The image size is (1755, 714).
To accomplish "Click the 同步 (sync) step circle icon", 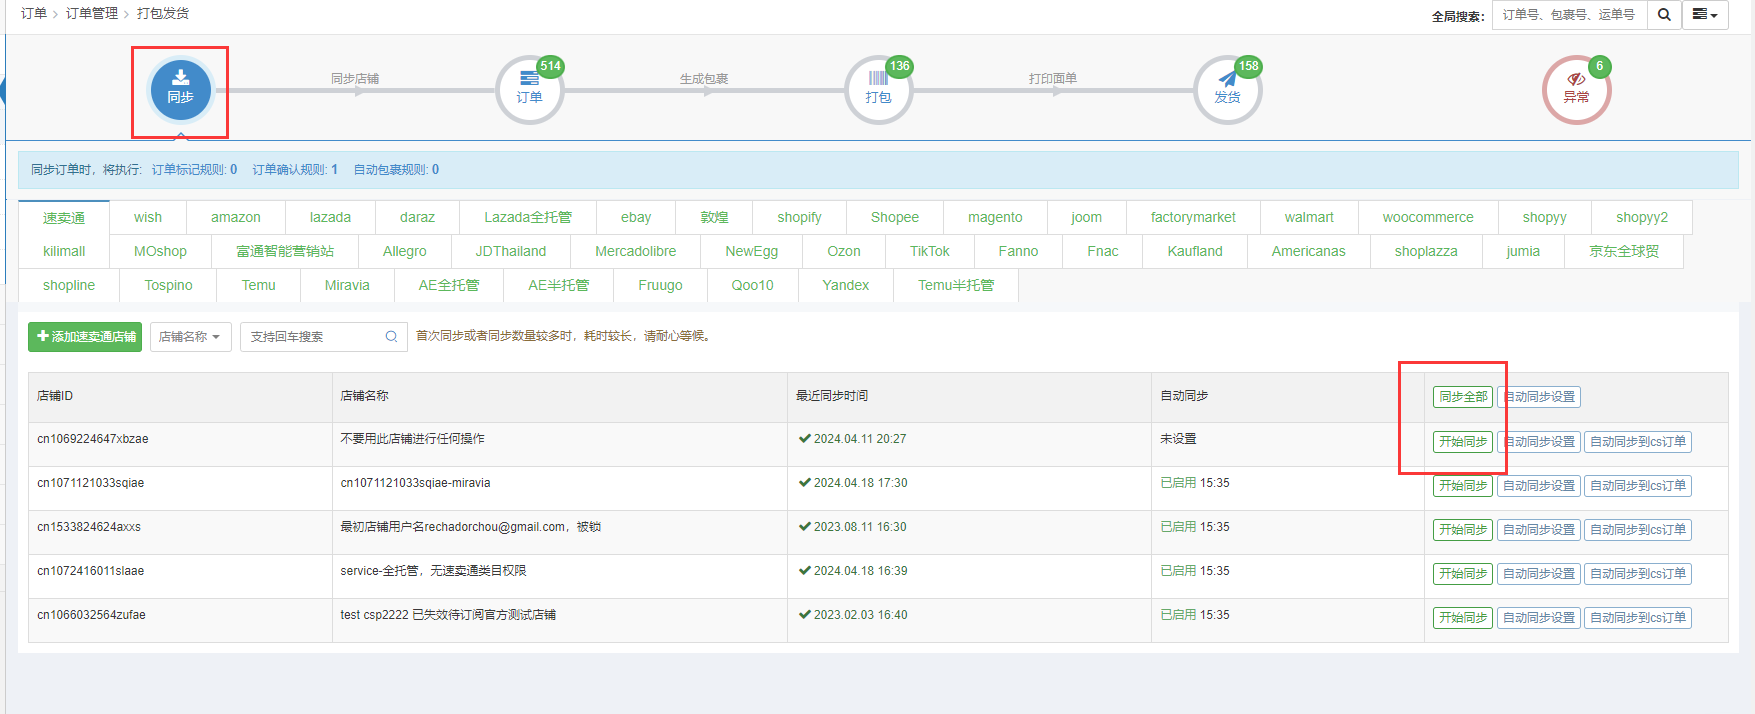I will (x=180, y=90).
